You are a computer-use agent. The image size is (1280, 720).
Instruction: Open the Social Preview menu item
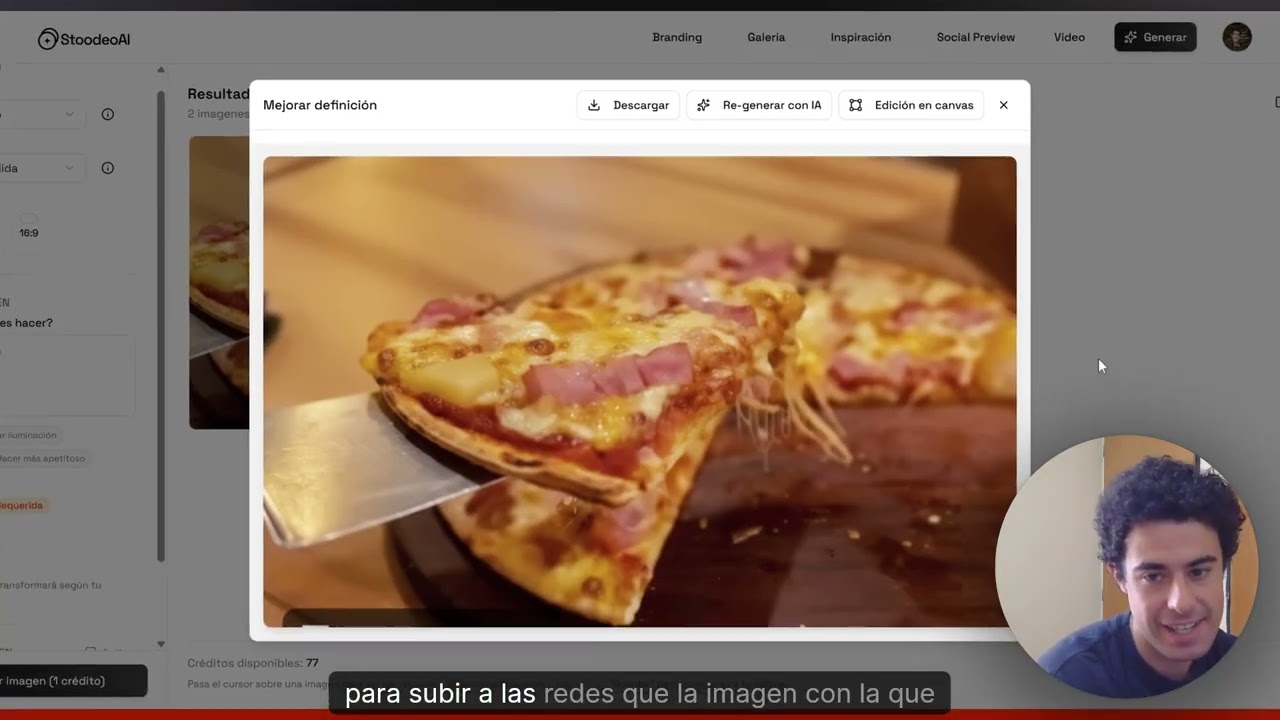coord(975,37)
